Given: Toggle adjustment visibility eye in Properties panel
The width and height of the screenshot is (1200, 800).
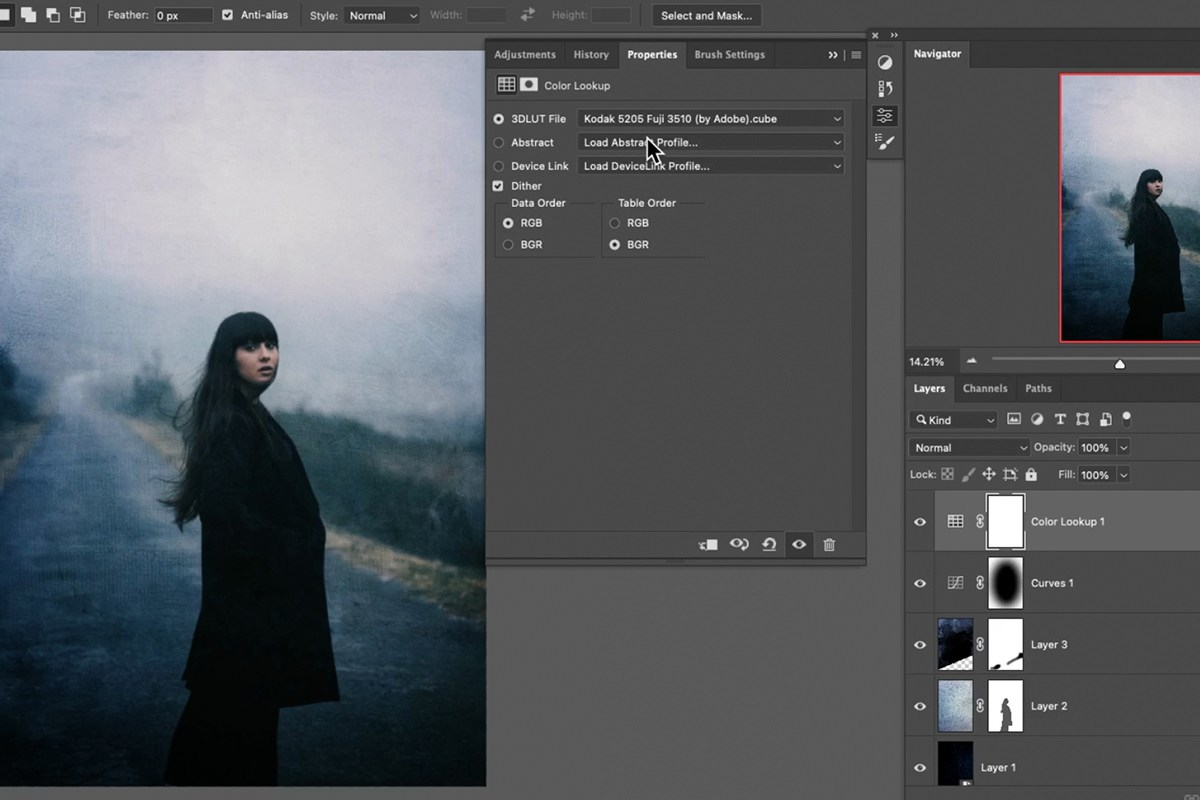Looking at the screenshot, I should (799, 545).
